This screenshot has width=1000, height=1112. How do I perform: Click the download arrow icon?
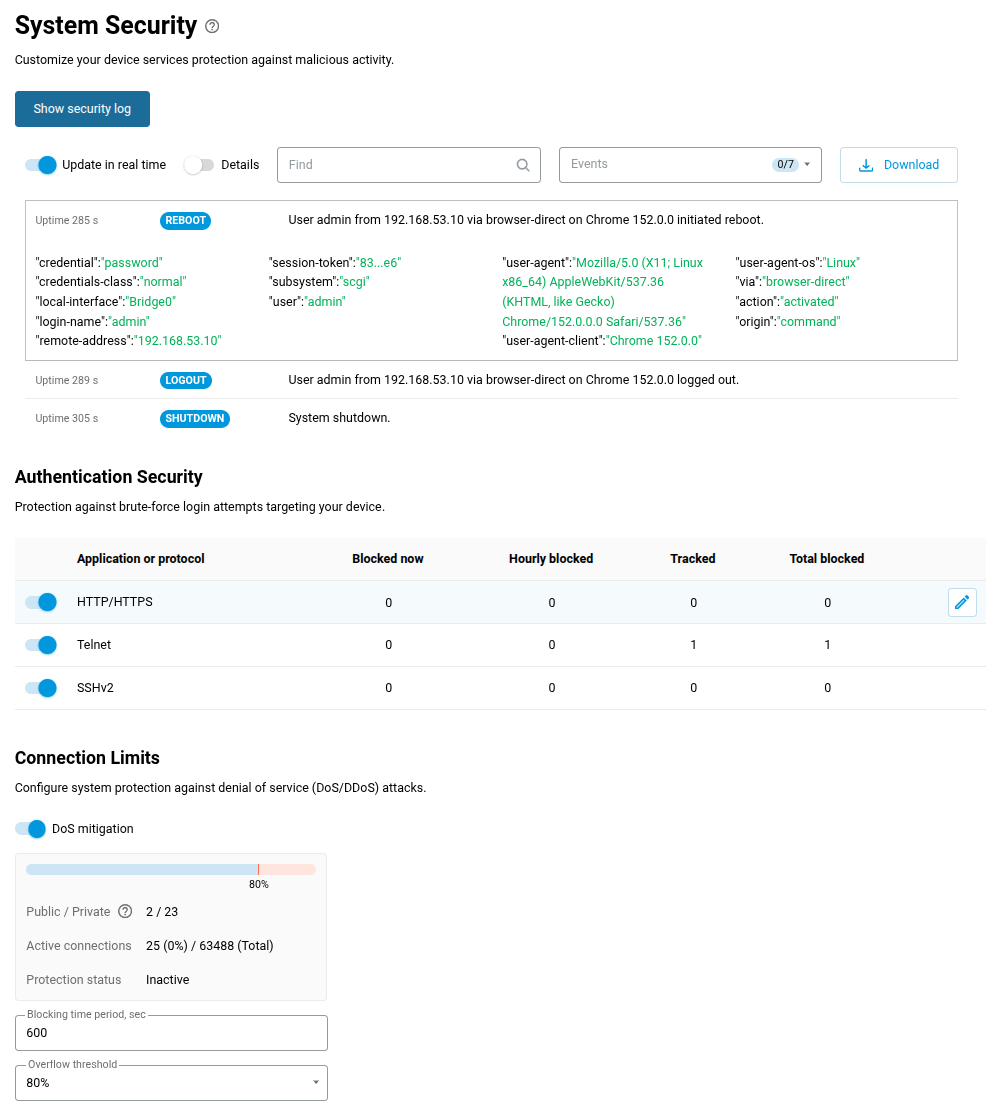coord(865,165)
